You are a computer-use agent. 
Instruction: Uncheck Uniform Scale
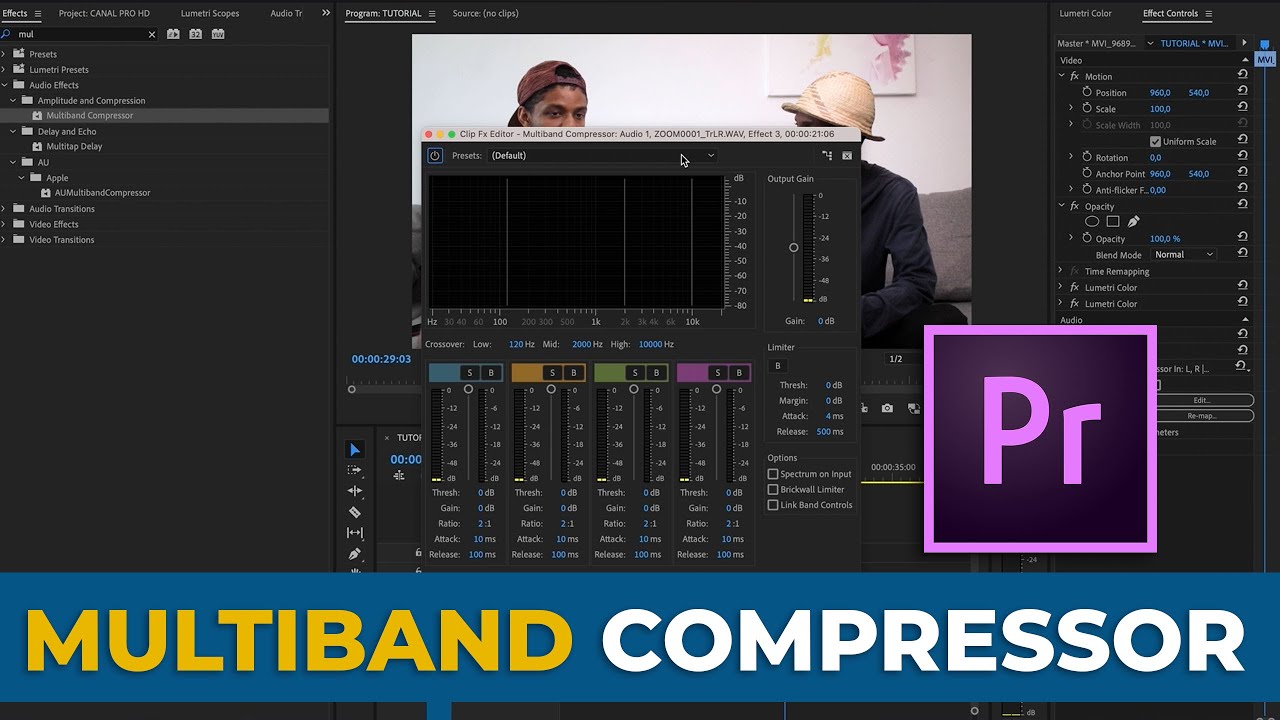pos(1155,141)
